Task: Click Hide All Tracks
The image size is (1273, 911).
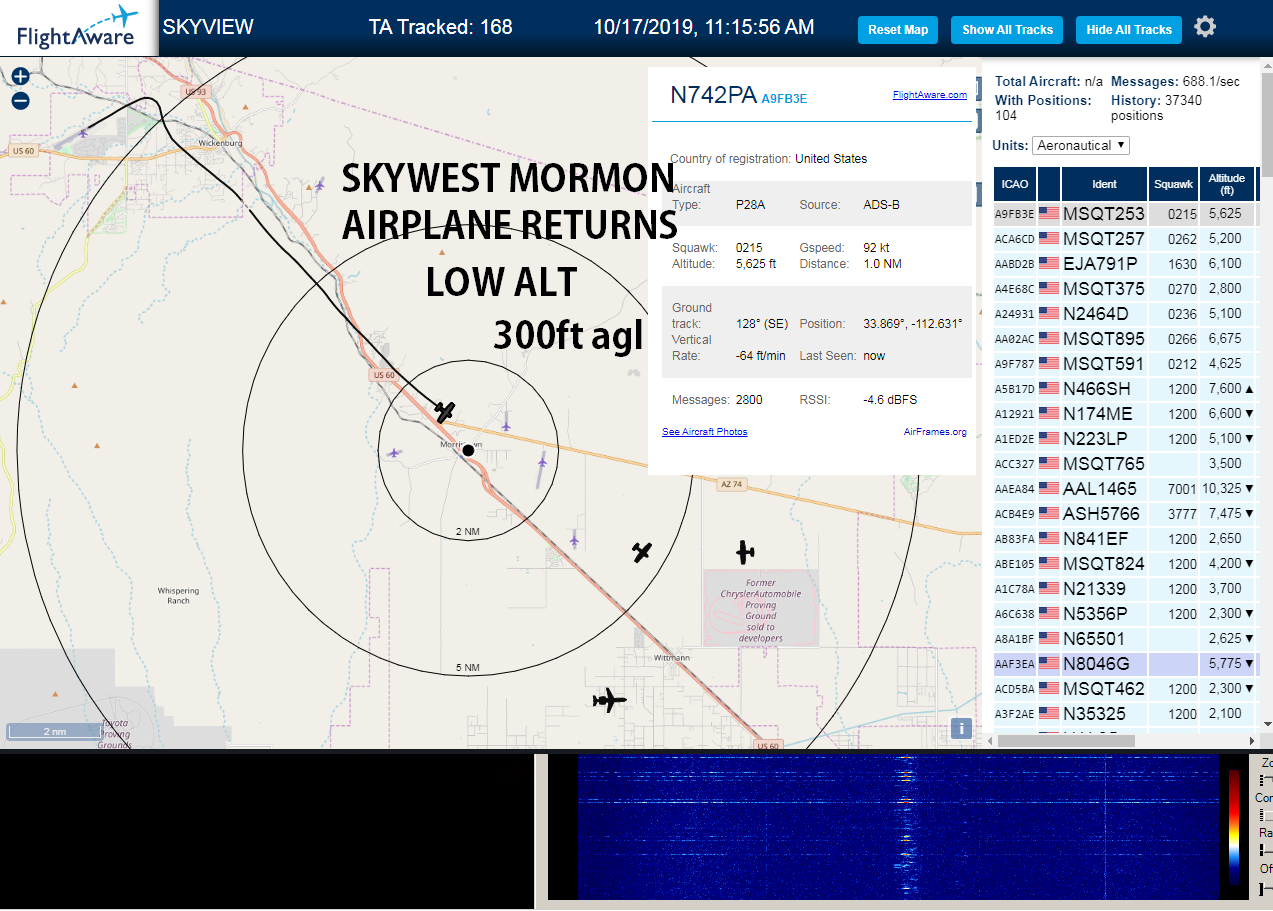Action: pyautogui.click(x=1129, y=30)
